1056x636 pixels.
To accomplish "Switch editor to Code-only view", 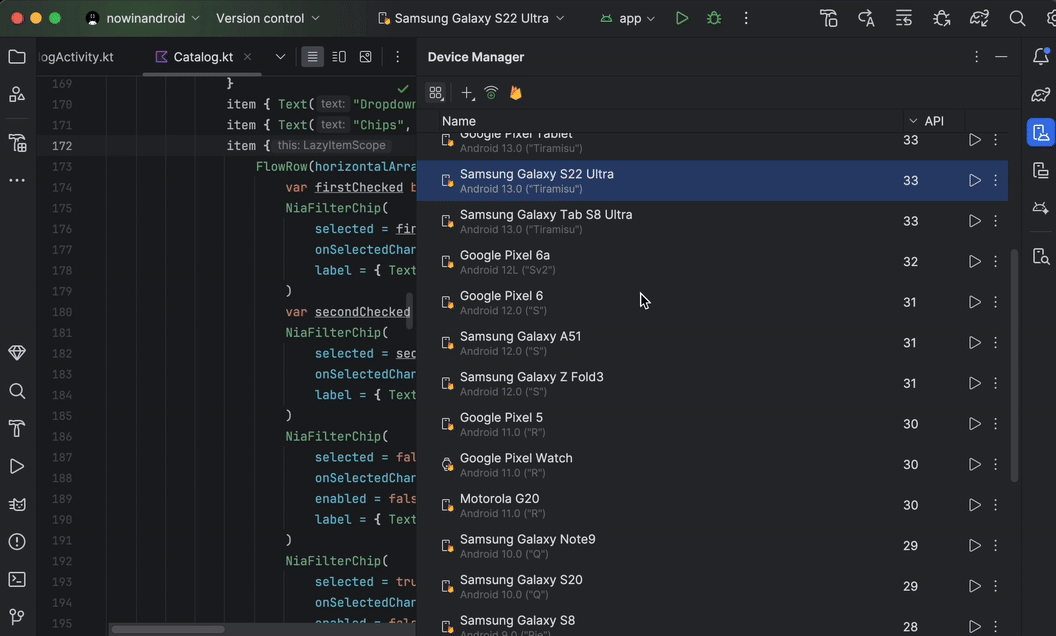I will (x=312, y=56).
